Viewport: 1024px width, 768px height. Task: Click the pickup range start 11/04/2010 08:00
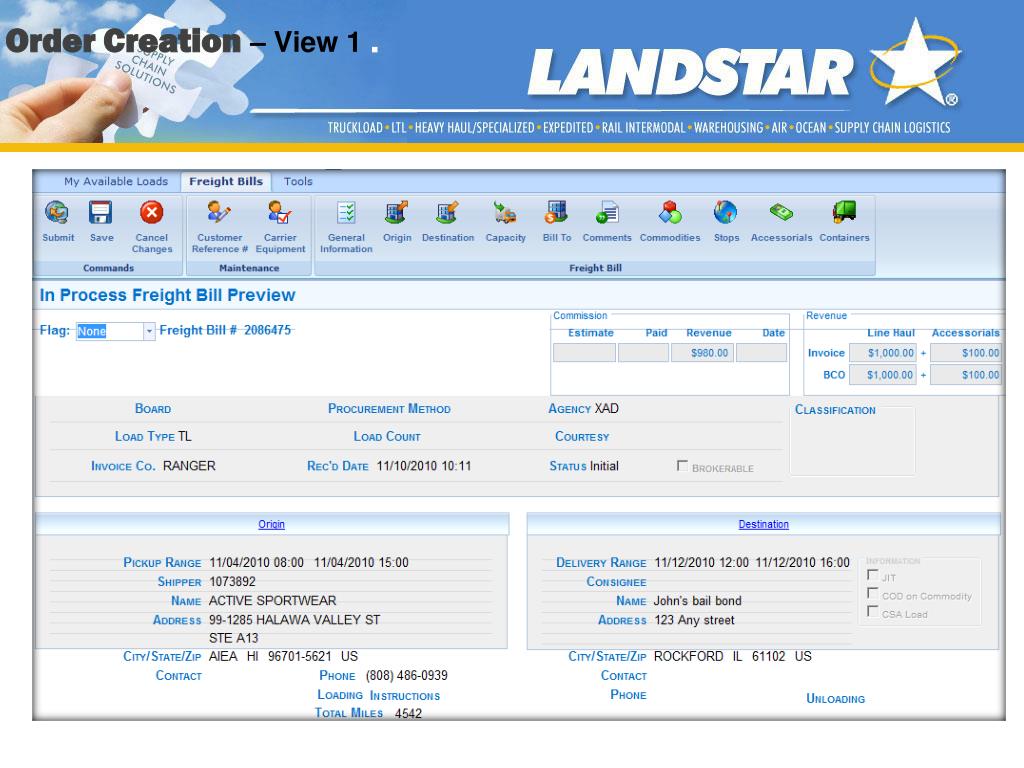tap(257, 563)
